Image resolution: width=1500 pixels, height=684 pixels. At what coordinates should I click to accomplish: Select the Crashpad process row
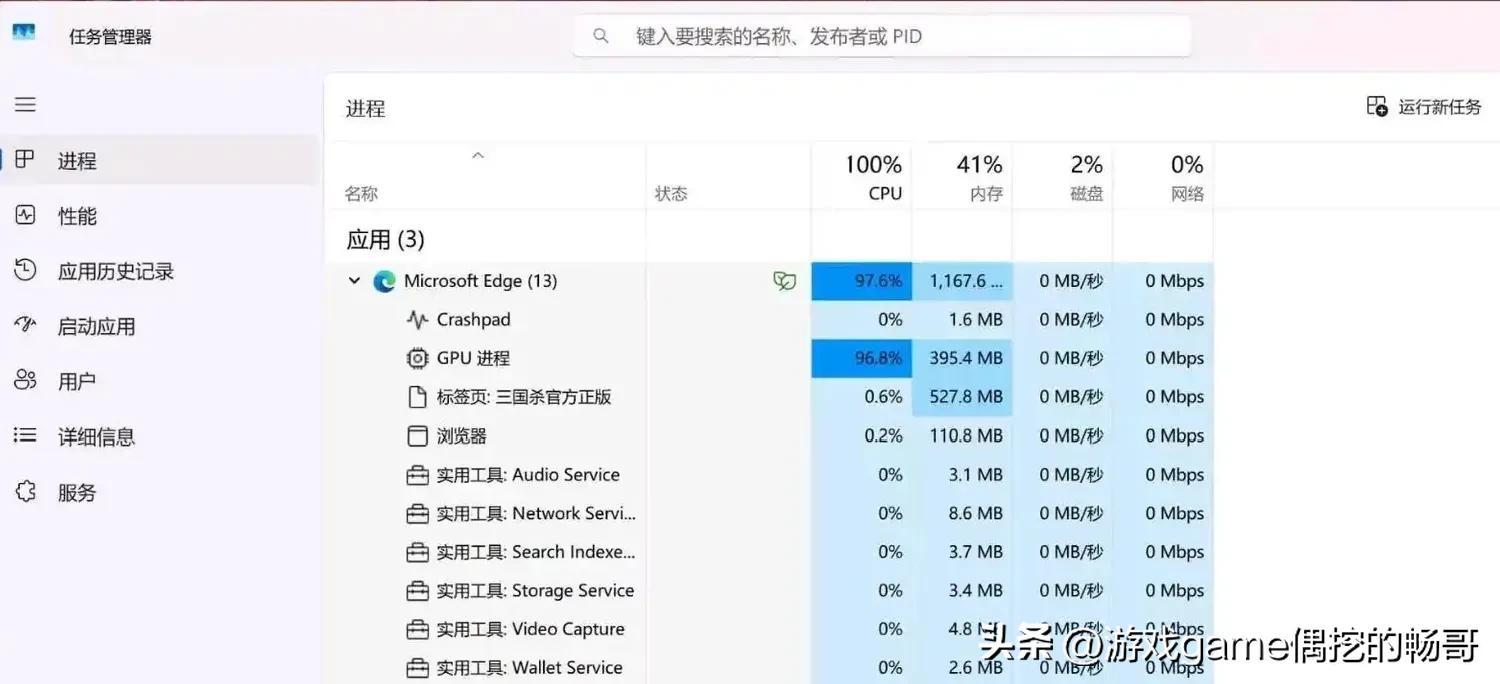[769, 320]
